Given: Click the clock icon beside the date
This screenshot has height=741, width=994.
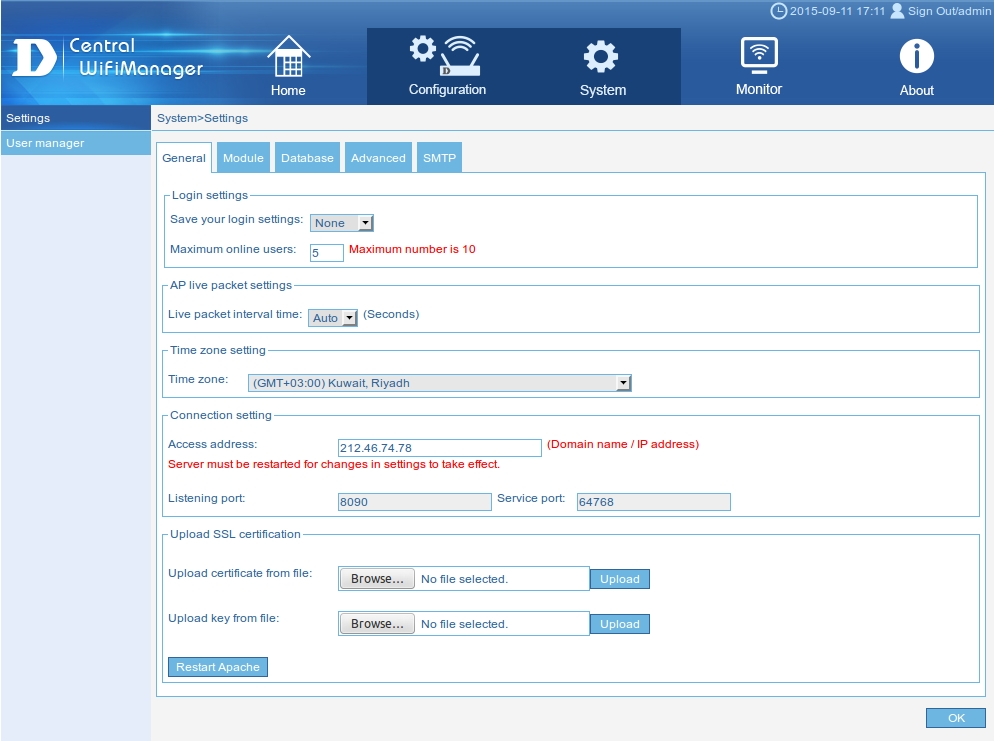Looking at the screenshot, I should tap(778, 11).
